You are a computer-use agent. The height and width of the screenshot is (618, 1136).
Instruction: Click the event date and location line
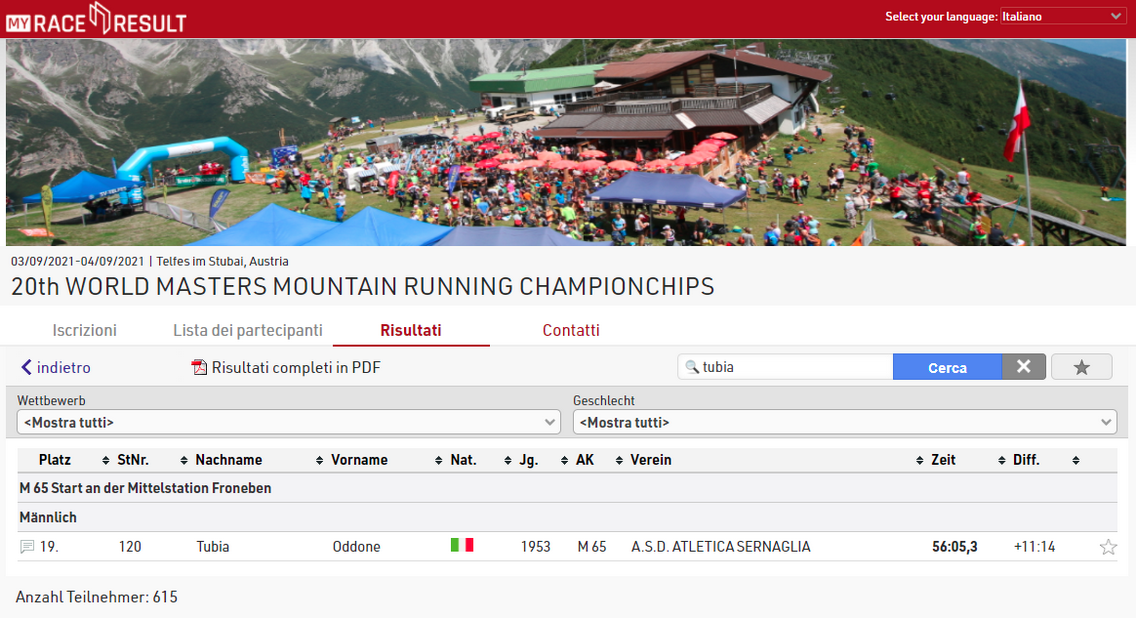point(149,262)
